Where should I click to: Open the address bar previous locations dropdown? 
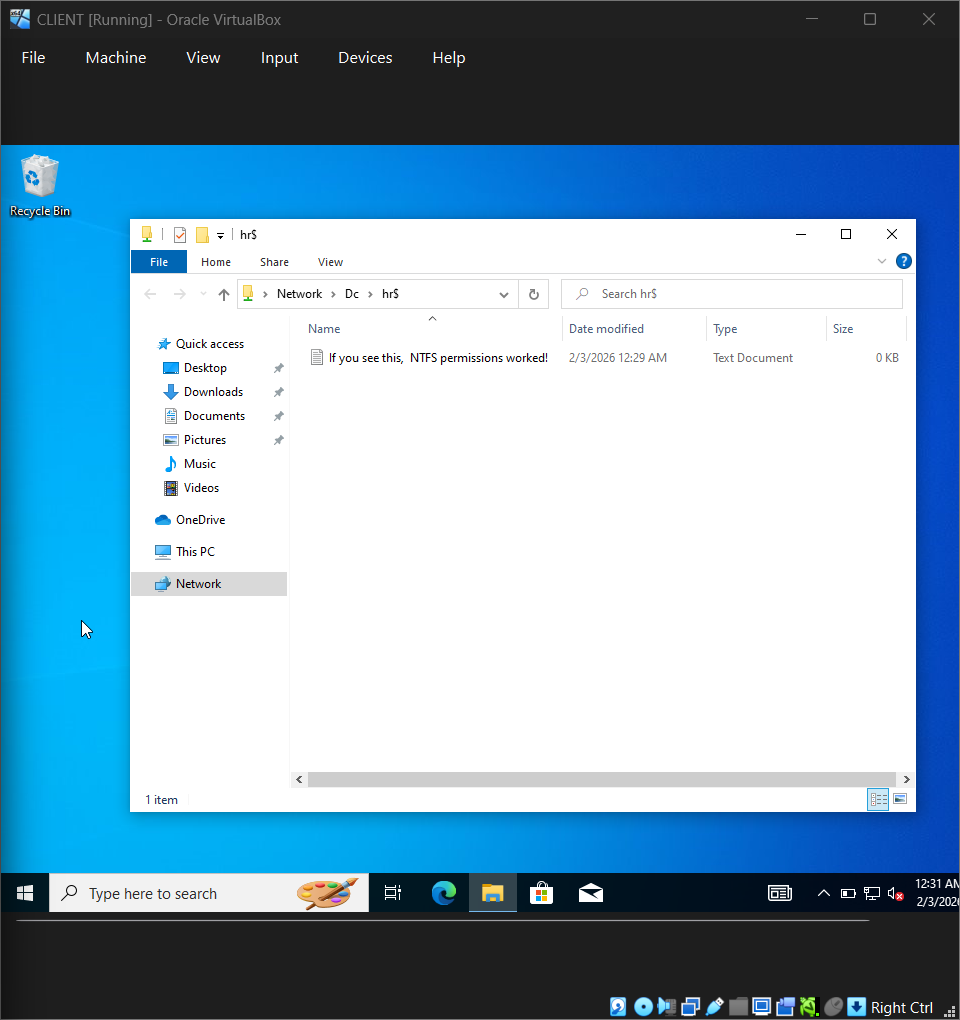coord(503,295)
